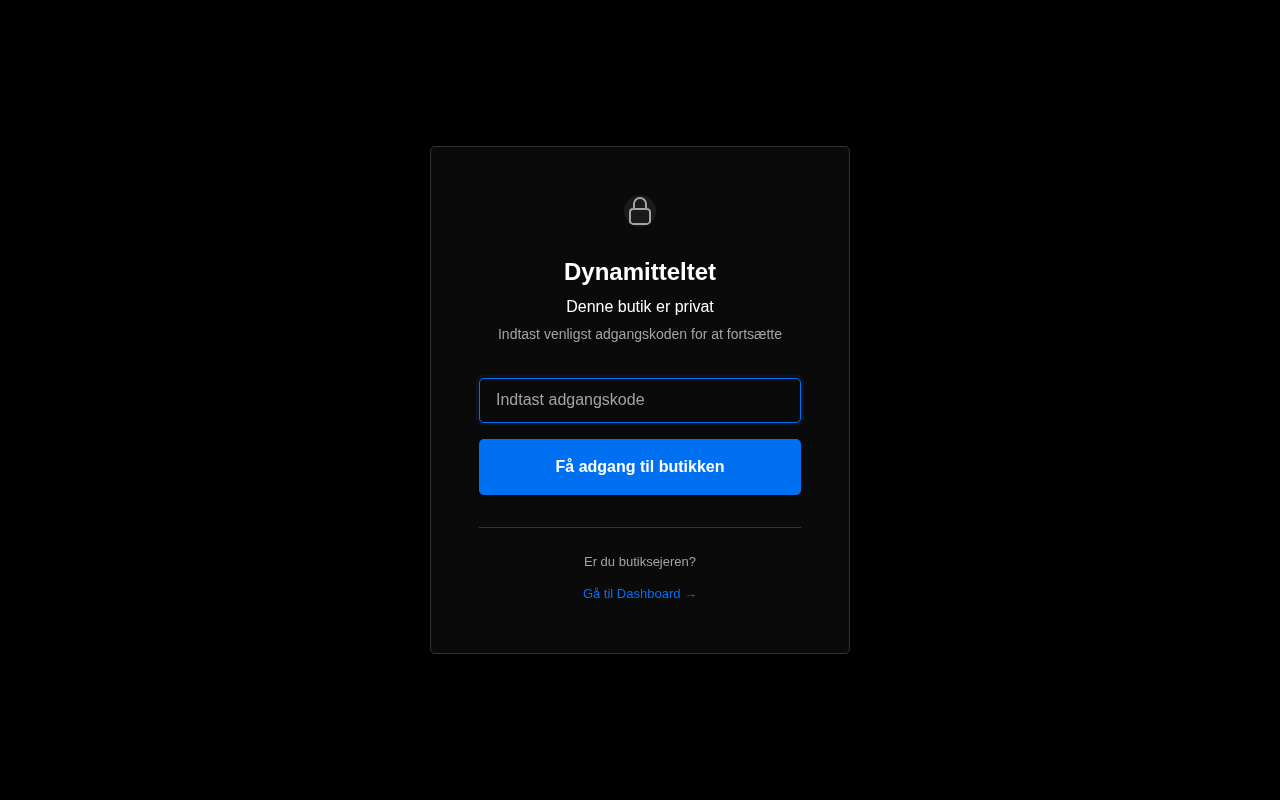Click the private store lock icon
Image resolution: width=1280 pixels, height=800 pixels.
pos(640,211)
